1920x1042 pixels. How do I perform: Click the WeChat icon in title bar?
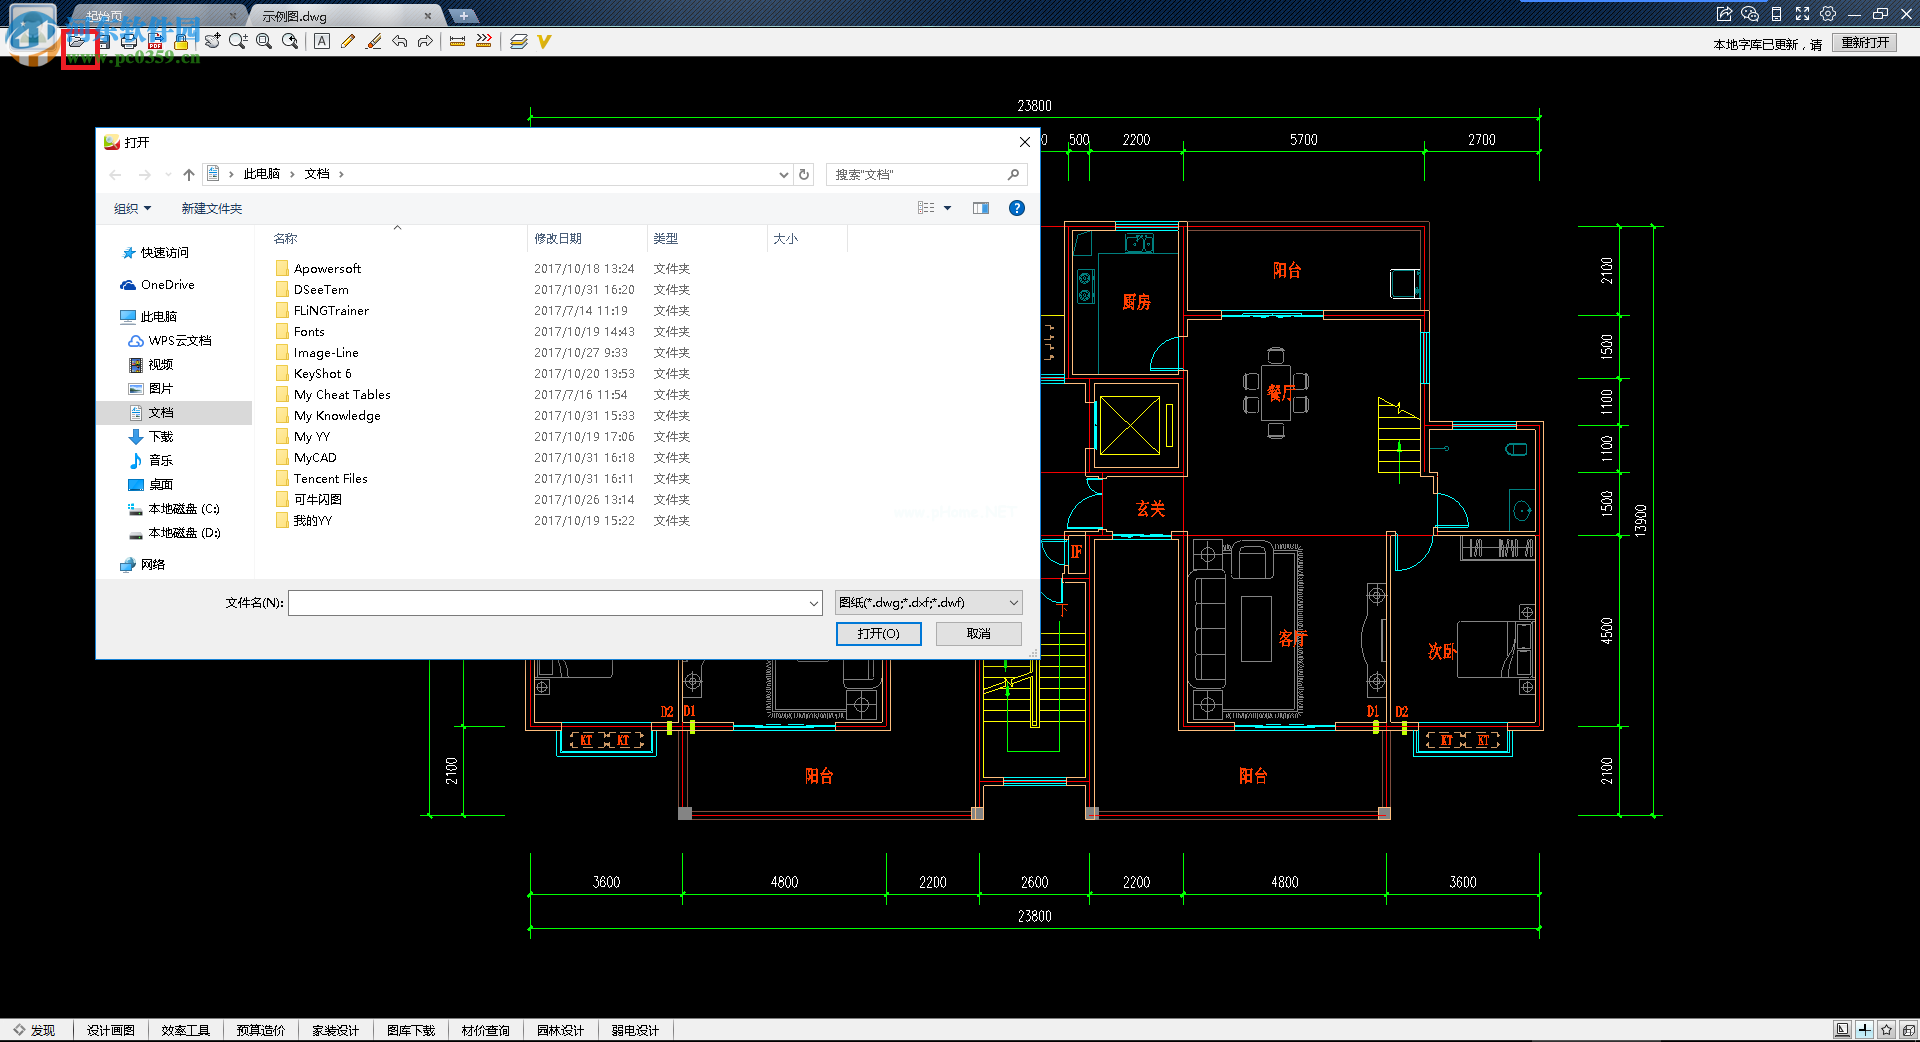click(1750, 14)
